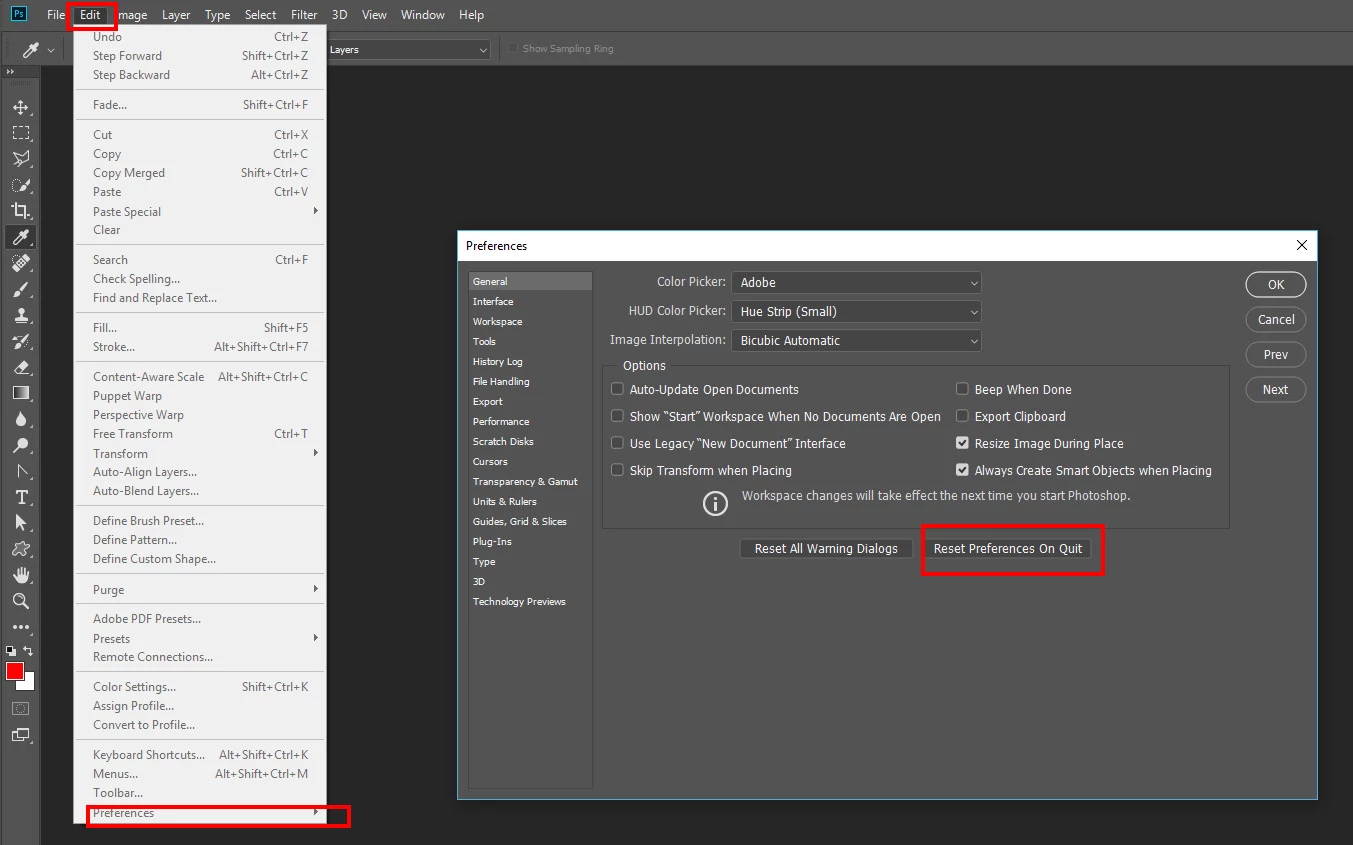
Task: Open the Window menu
Action: (423, 15)
